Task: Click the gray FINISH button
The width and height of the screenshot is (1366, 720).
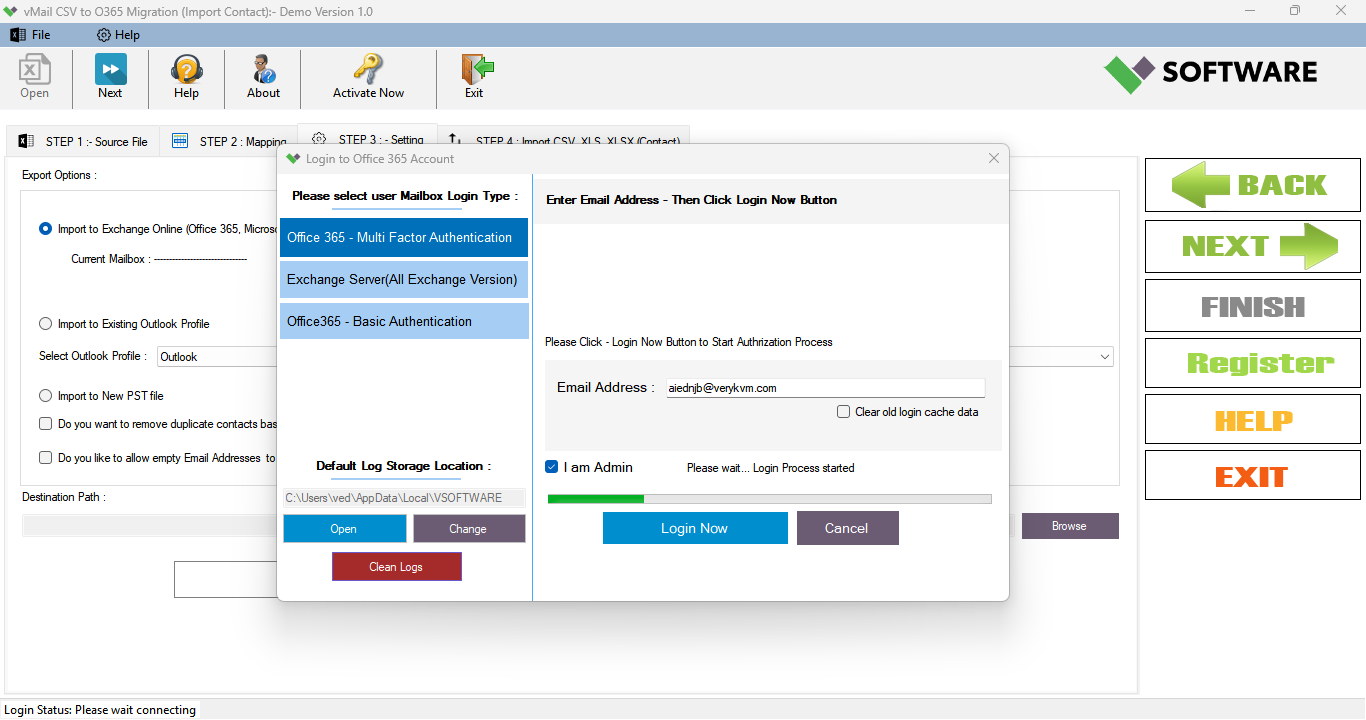Action: point(1252,306)
